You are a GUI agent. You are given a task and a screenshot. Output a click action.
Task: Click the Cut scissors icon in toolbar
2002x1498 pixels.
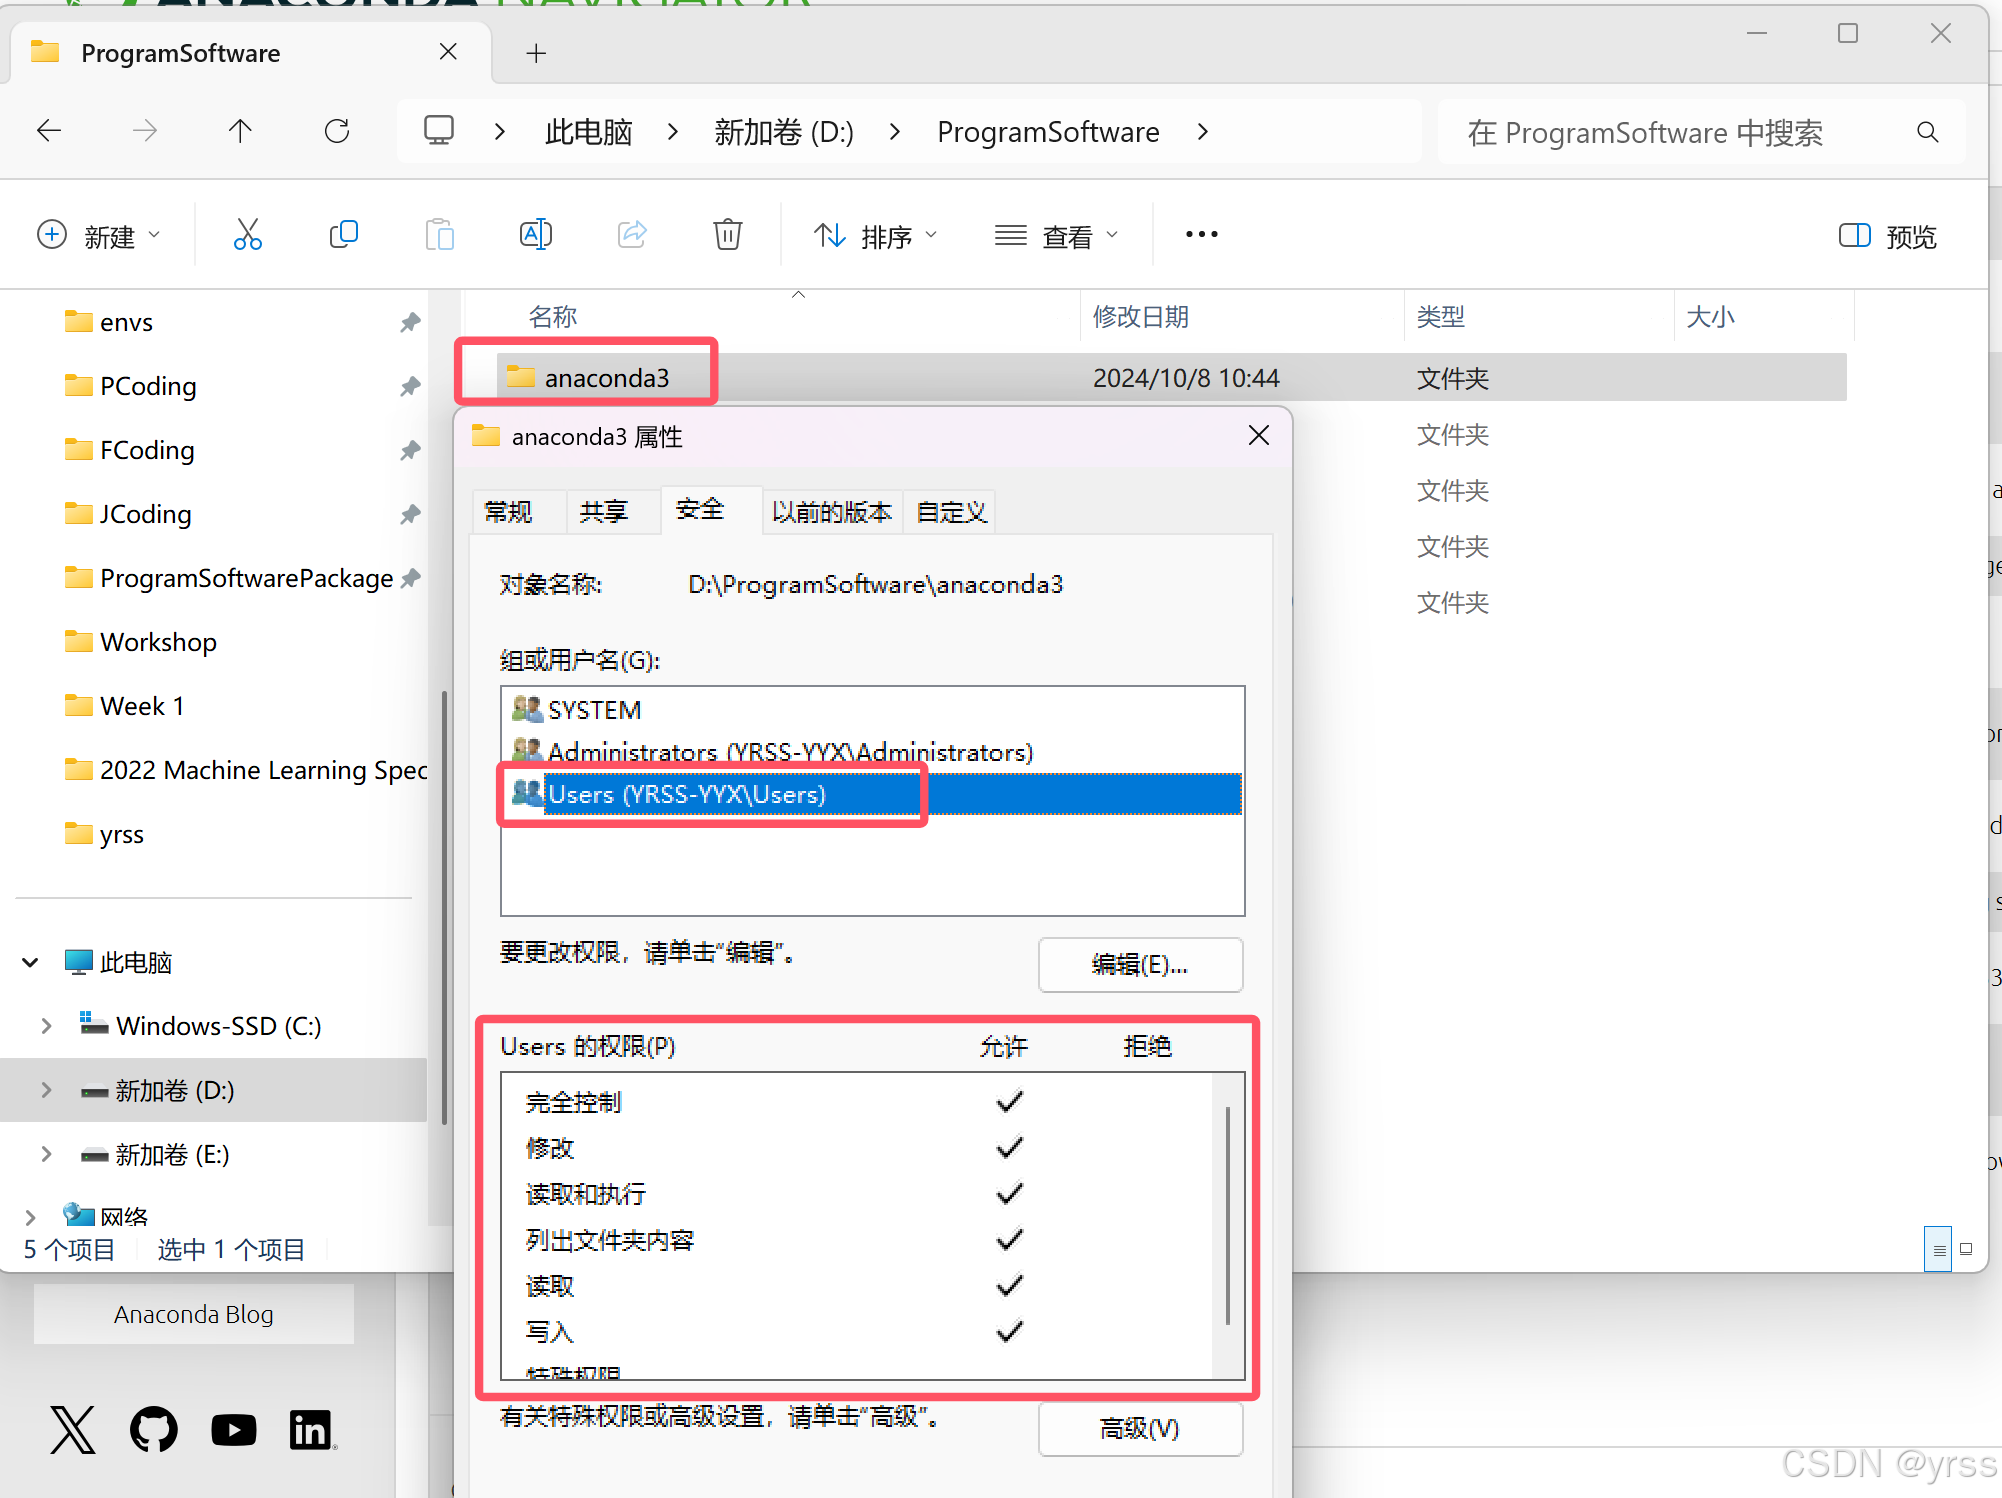click(247, 235)
